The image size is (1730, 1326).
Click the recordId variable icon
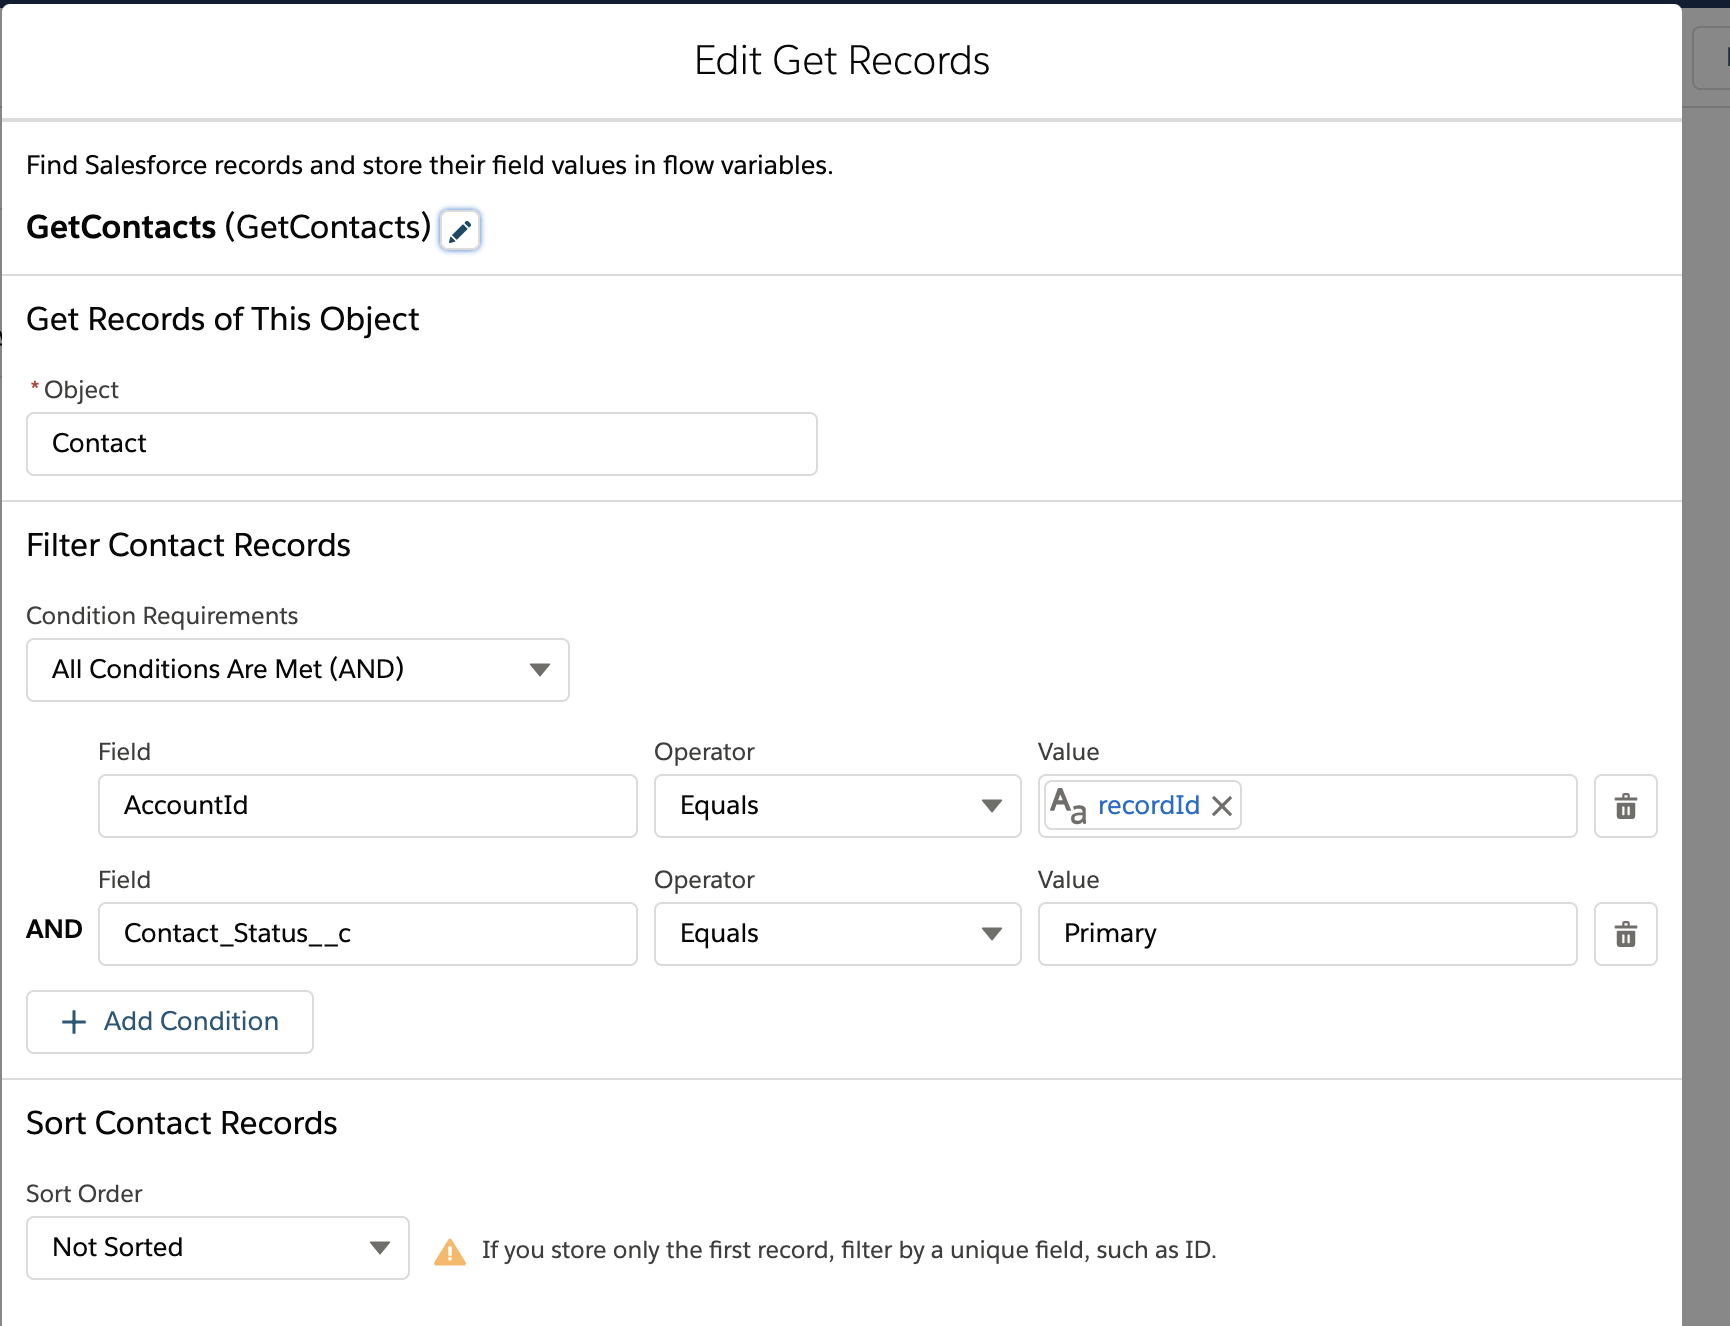[x=1067, y=805]
